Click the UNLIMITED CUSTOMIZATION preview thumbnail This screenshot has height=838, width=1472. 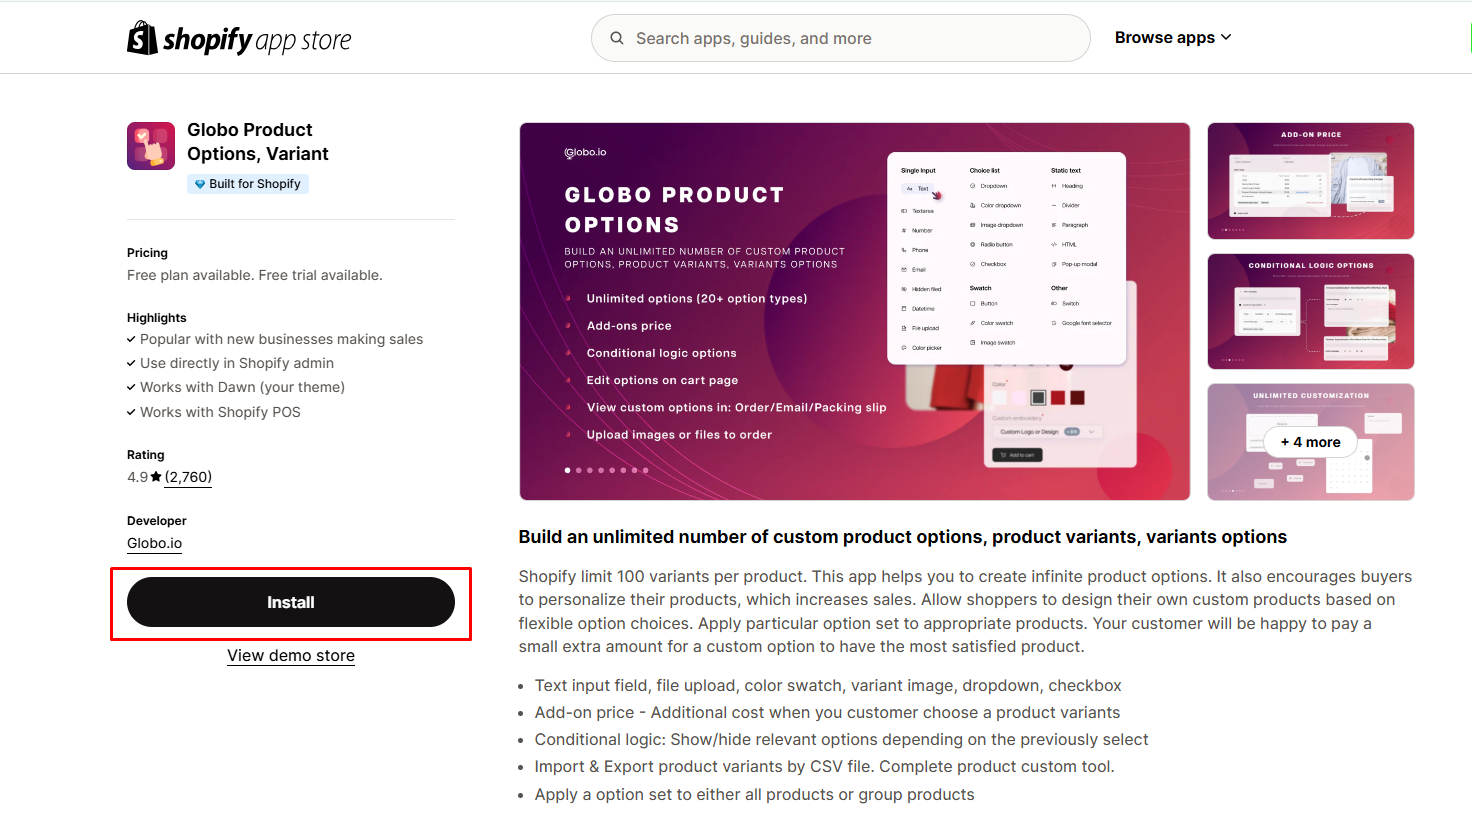1310,442
